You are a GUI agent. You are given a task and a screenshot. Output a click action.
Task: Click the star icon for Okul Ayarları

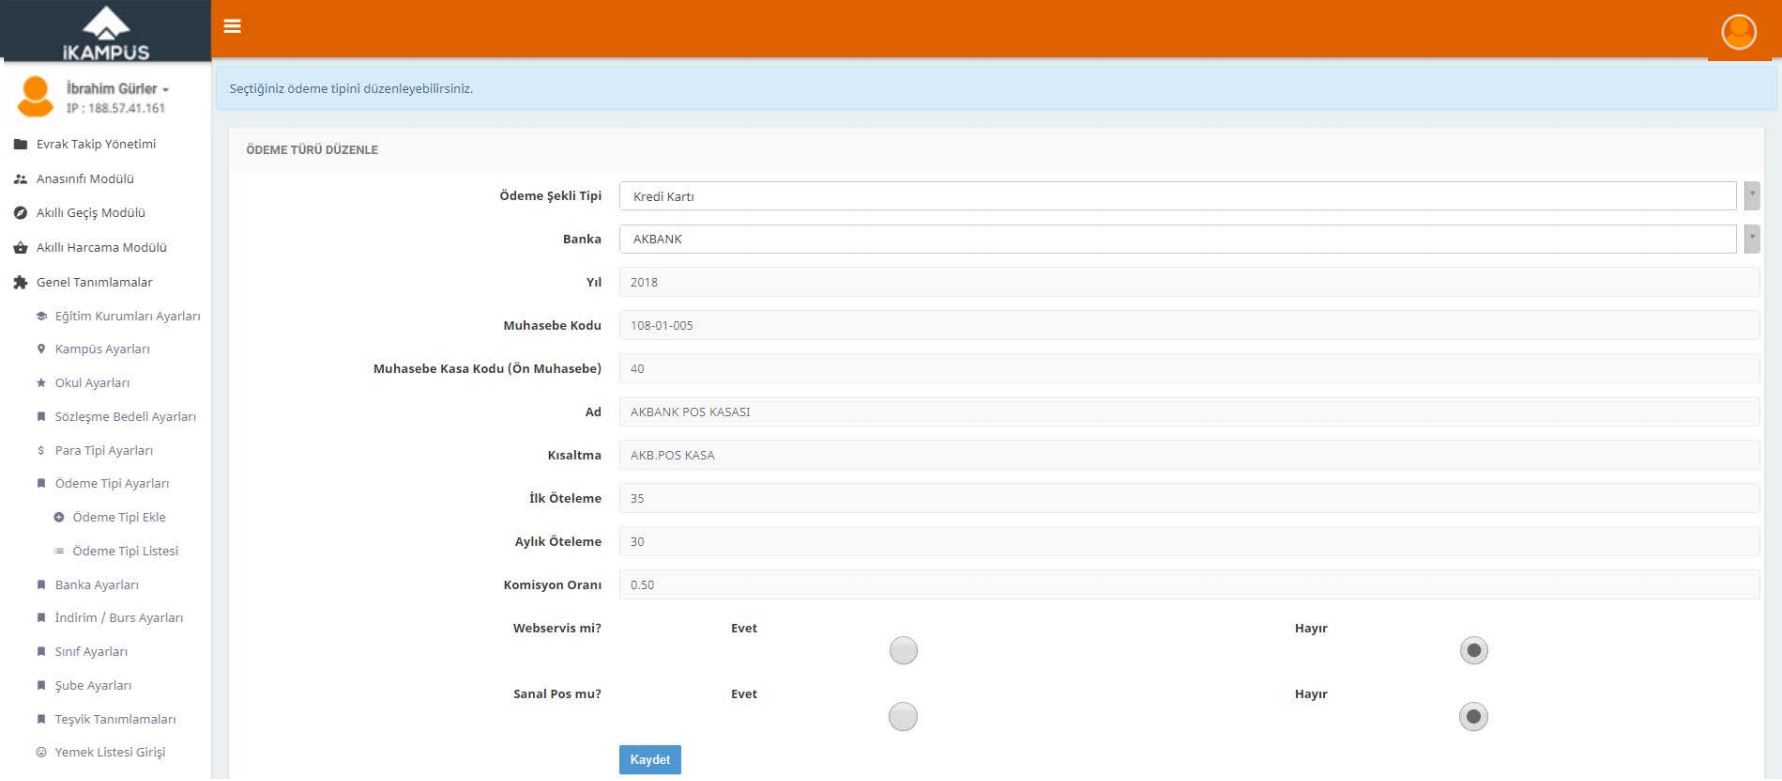[41, 383]
